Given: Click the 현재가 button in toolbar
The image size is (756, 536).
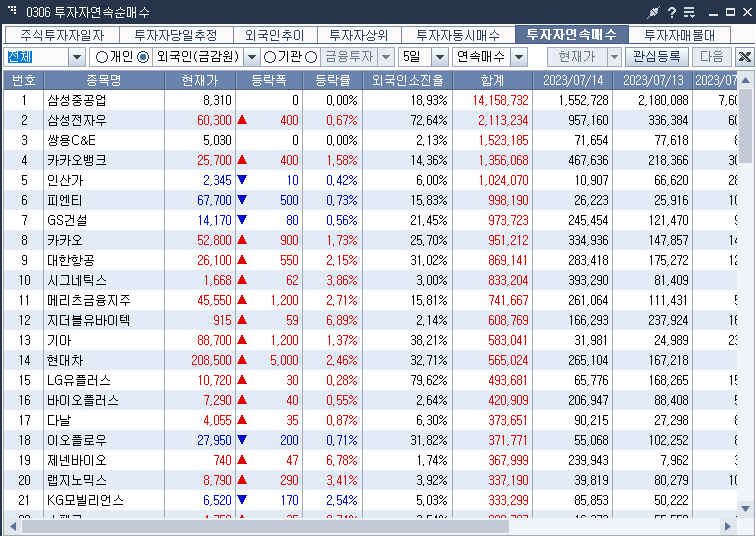Looking at the screenshot, I should click(x=577, y=57).
